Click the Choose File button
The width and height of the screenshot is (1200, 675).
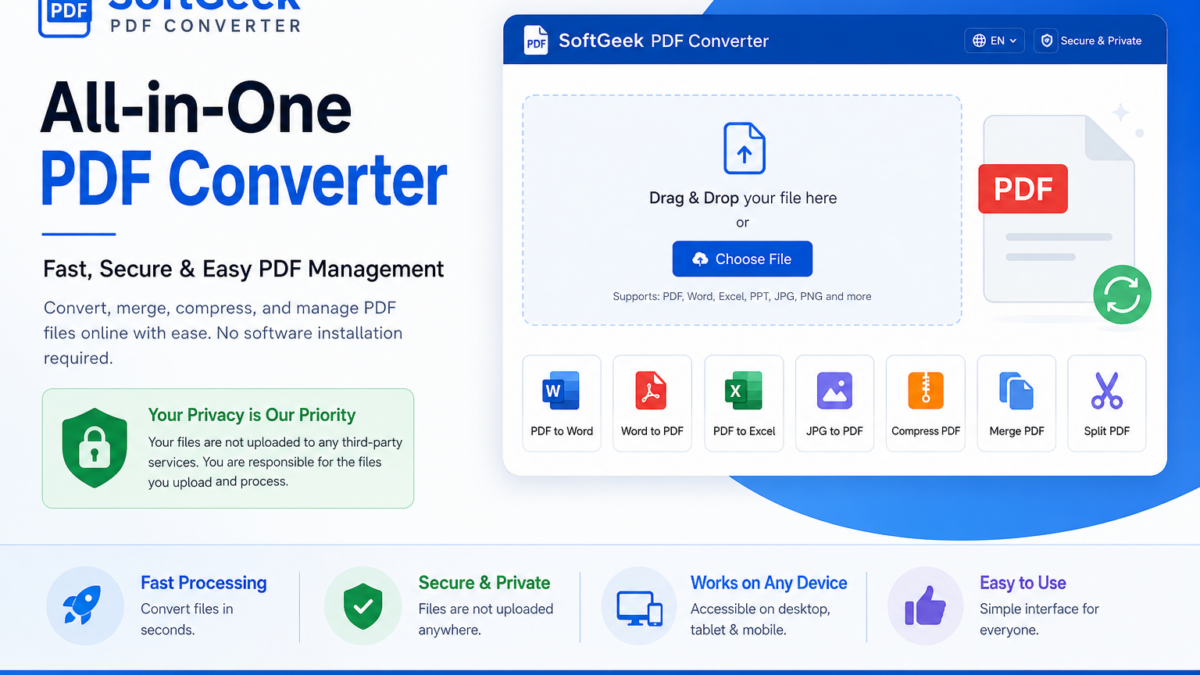742,259
